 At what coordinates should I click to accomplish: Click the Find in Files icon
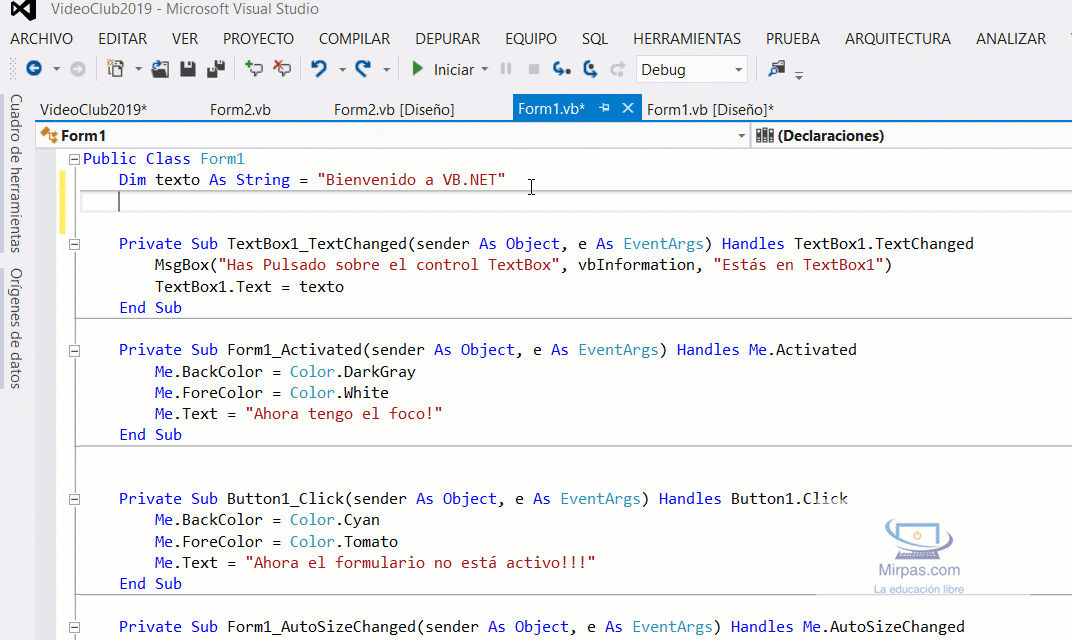[x=776, y=68]
